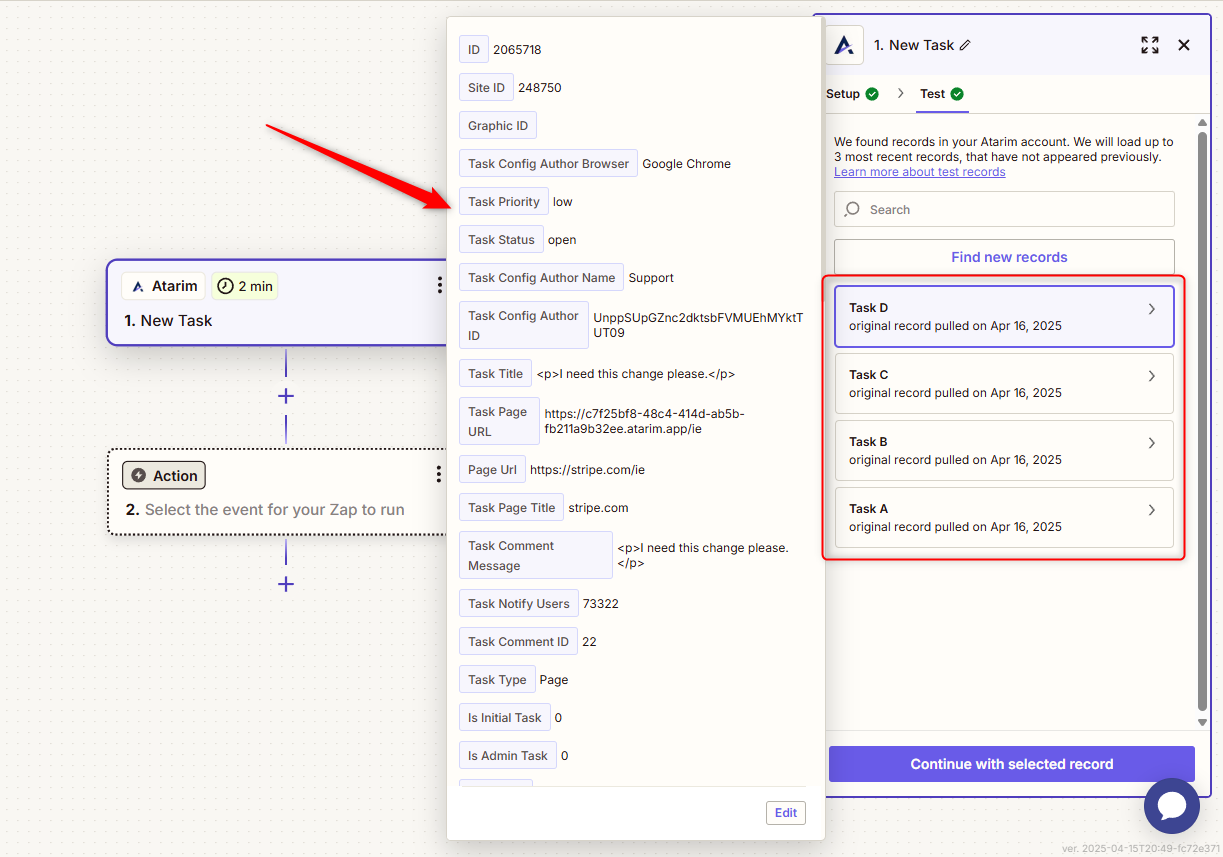This screenshot has height=857, width=1223.
Task: Expand the Task C record chevron
Action: click(1151, 376)
